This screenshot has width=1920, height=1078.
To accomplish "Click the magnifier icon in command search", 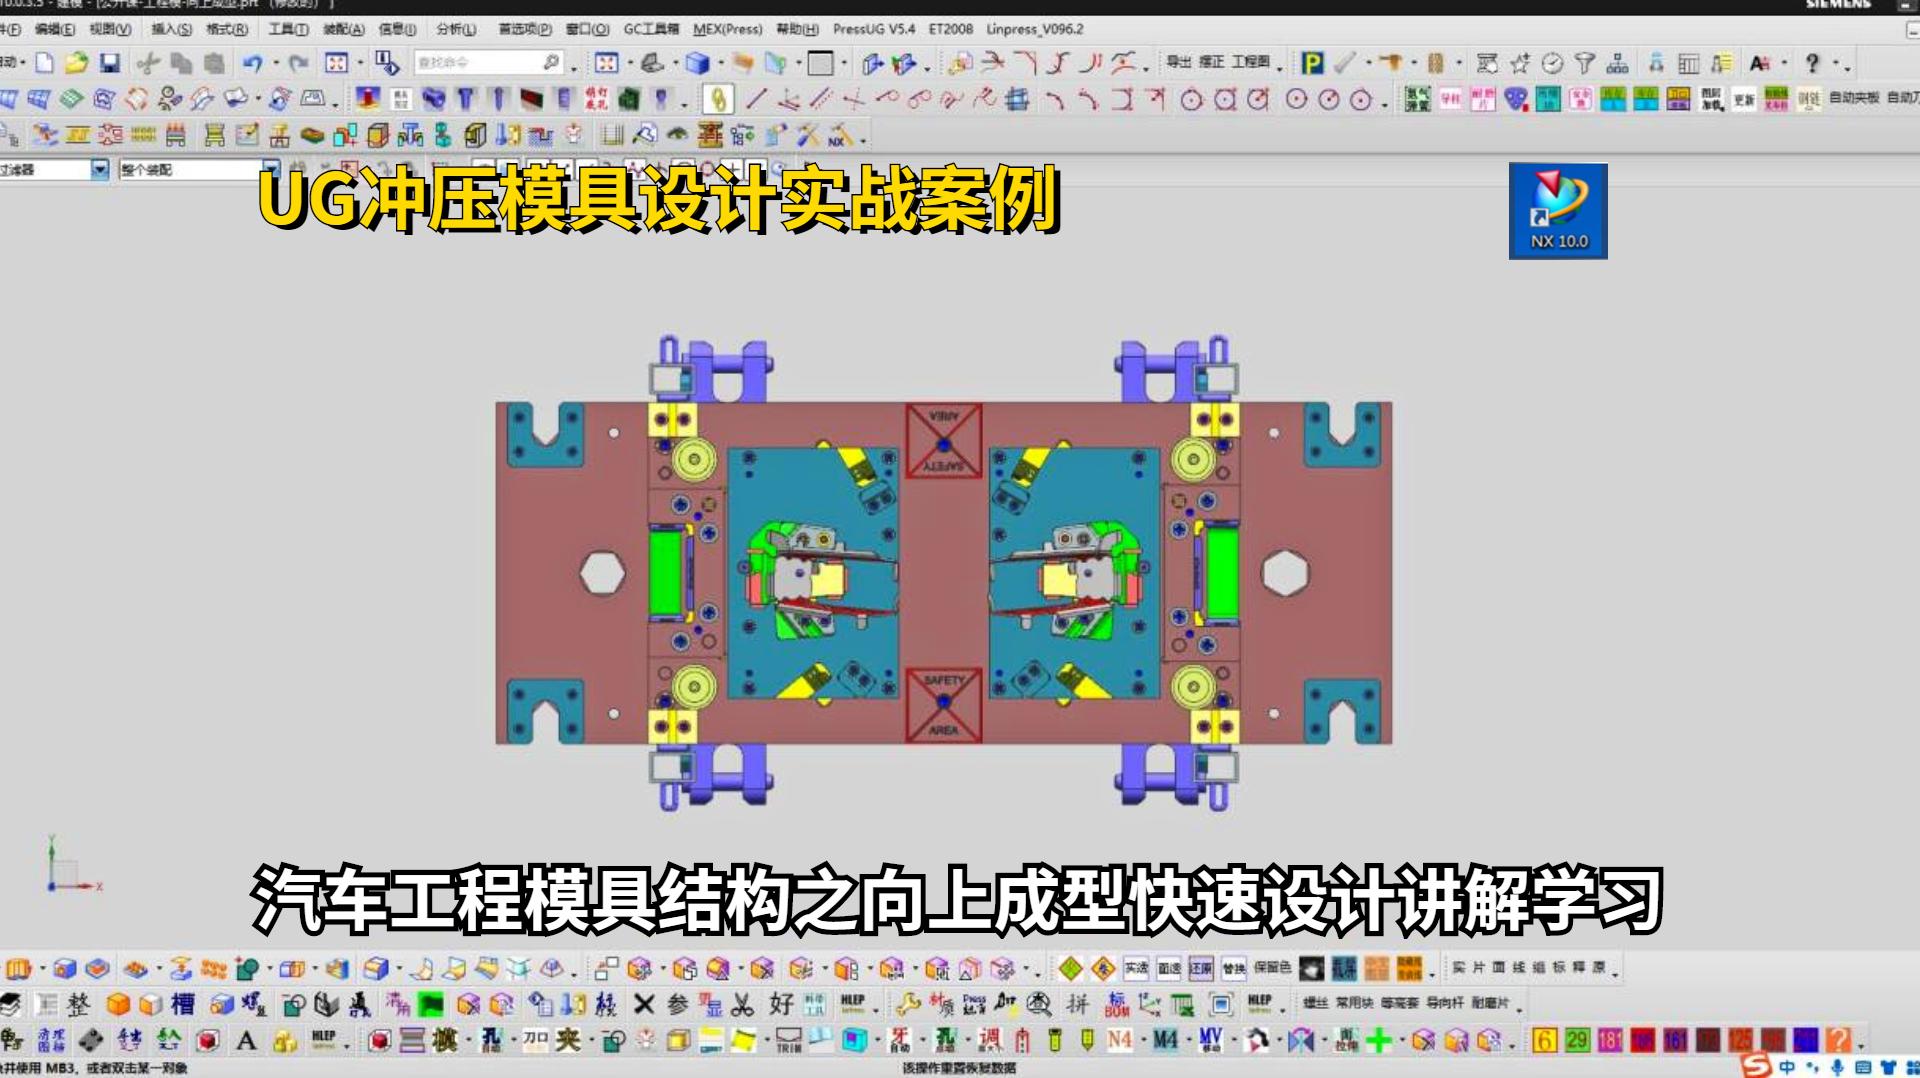I will click(x=551, y=63).
